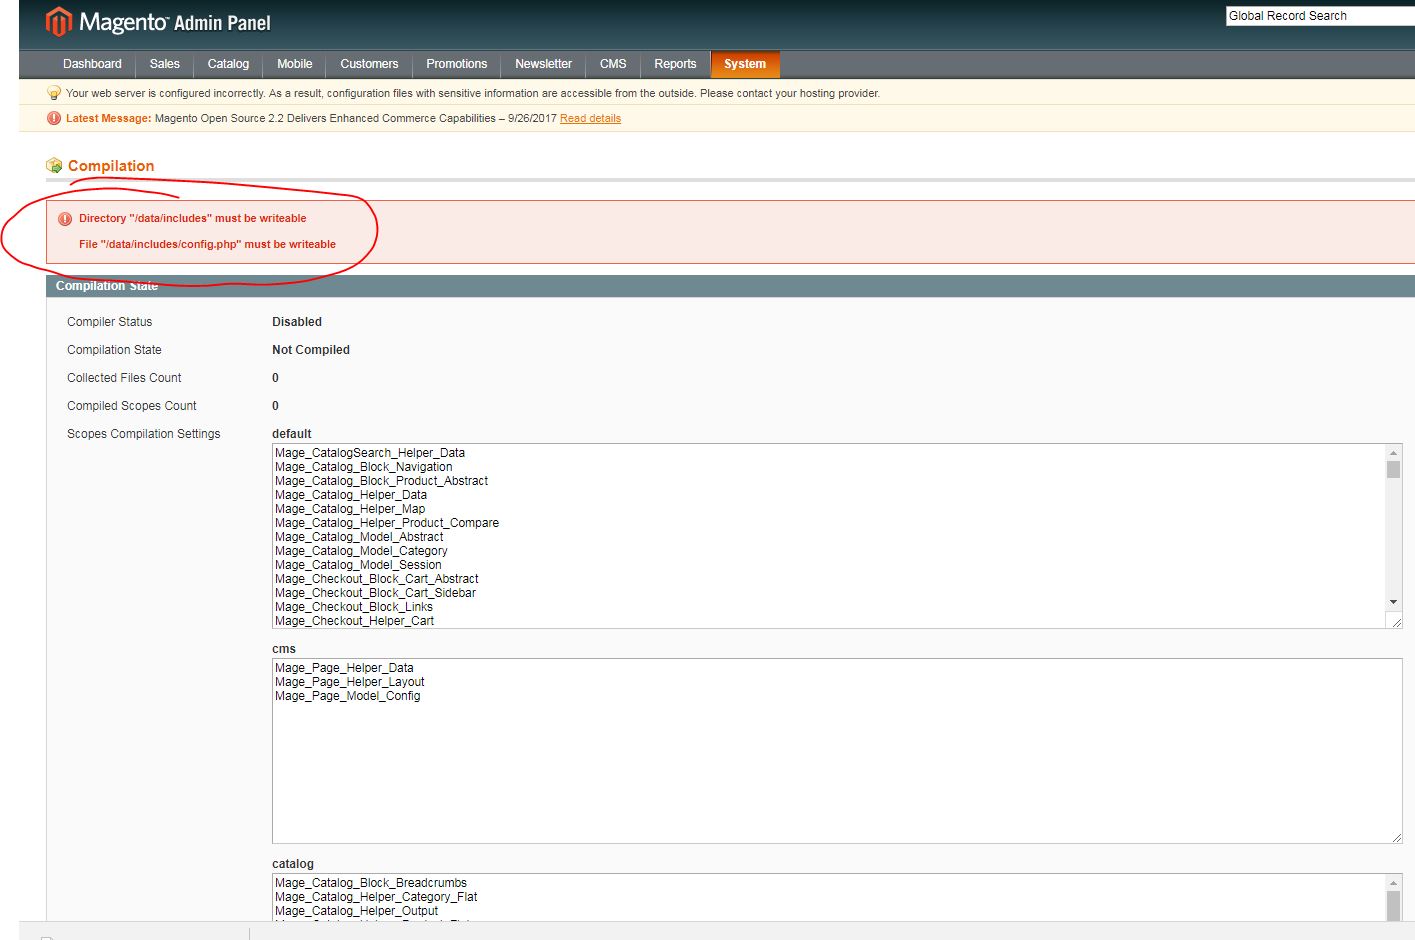This screenshot has width=1415, height=940.
Task: Click the Compilation page heading text
Action: pyautogui.click(x=111, y=166)
